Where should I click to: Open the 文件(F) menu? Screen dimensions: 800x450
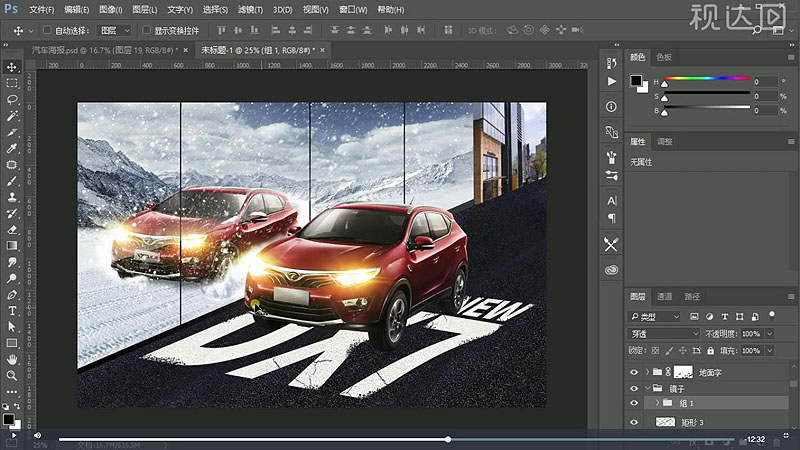pos(42,10)
